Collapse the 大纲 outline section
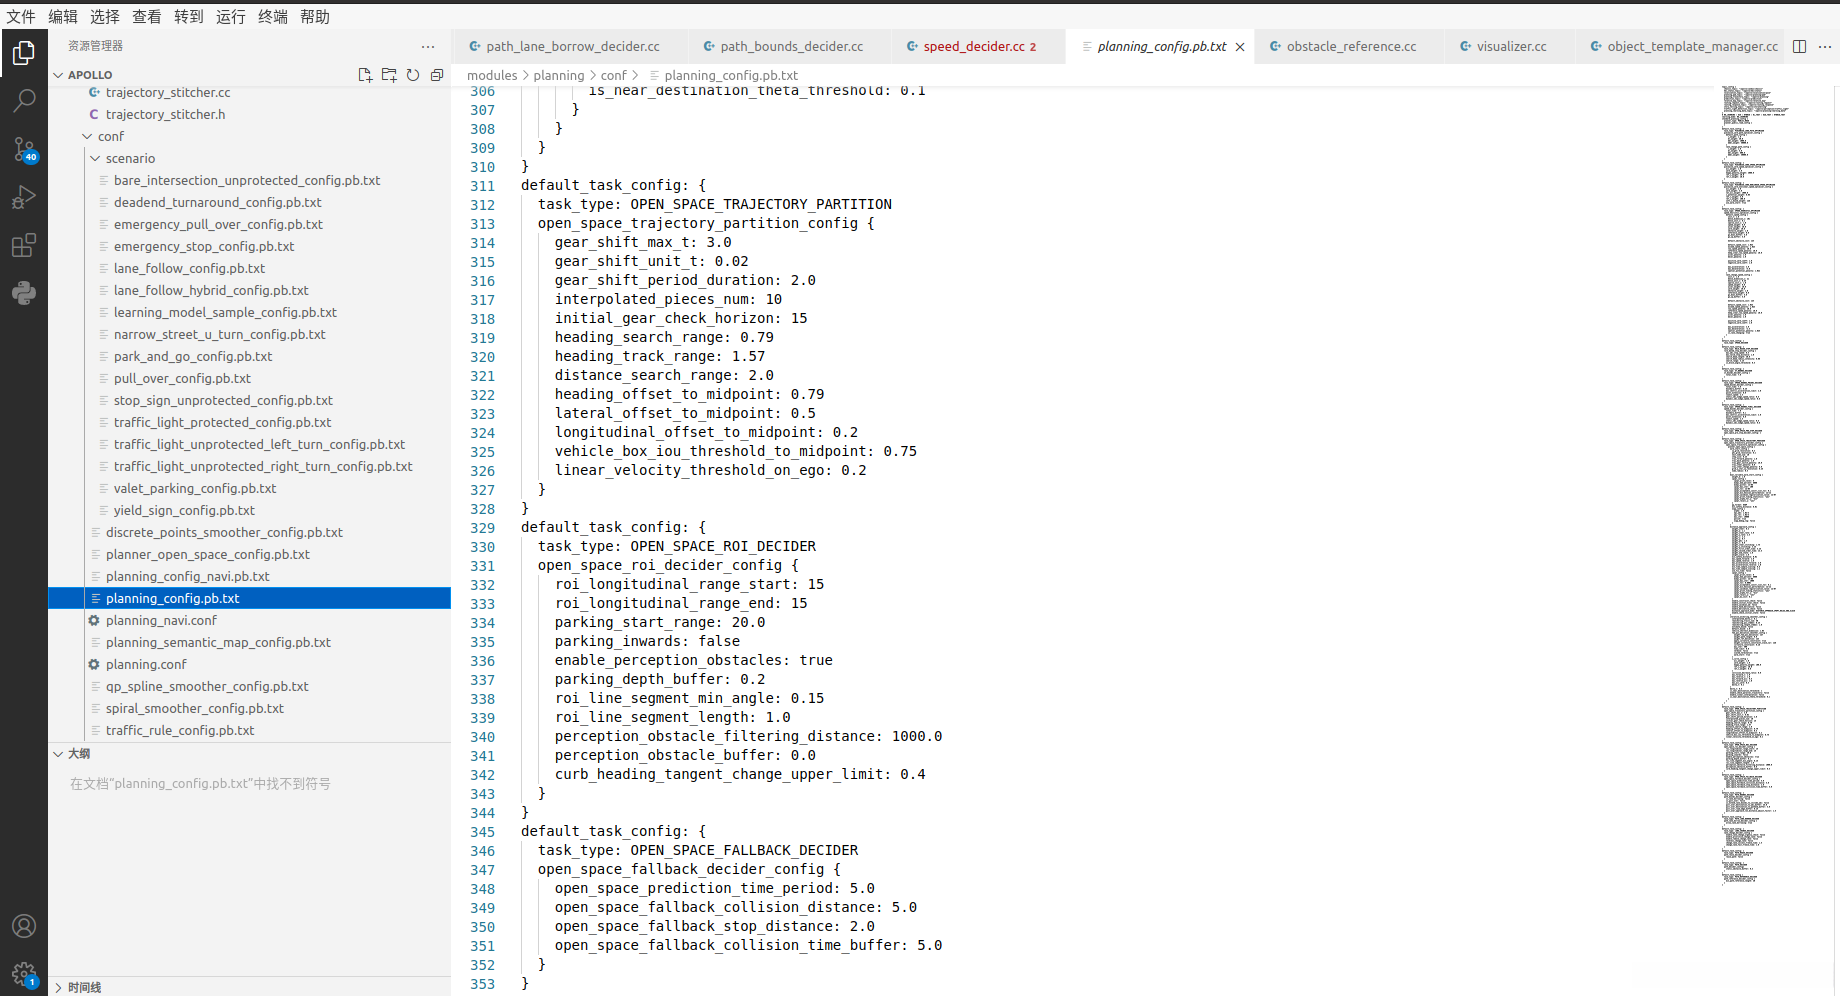This screenshot has height=996, width=1840. coord(58,754)
